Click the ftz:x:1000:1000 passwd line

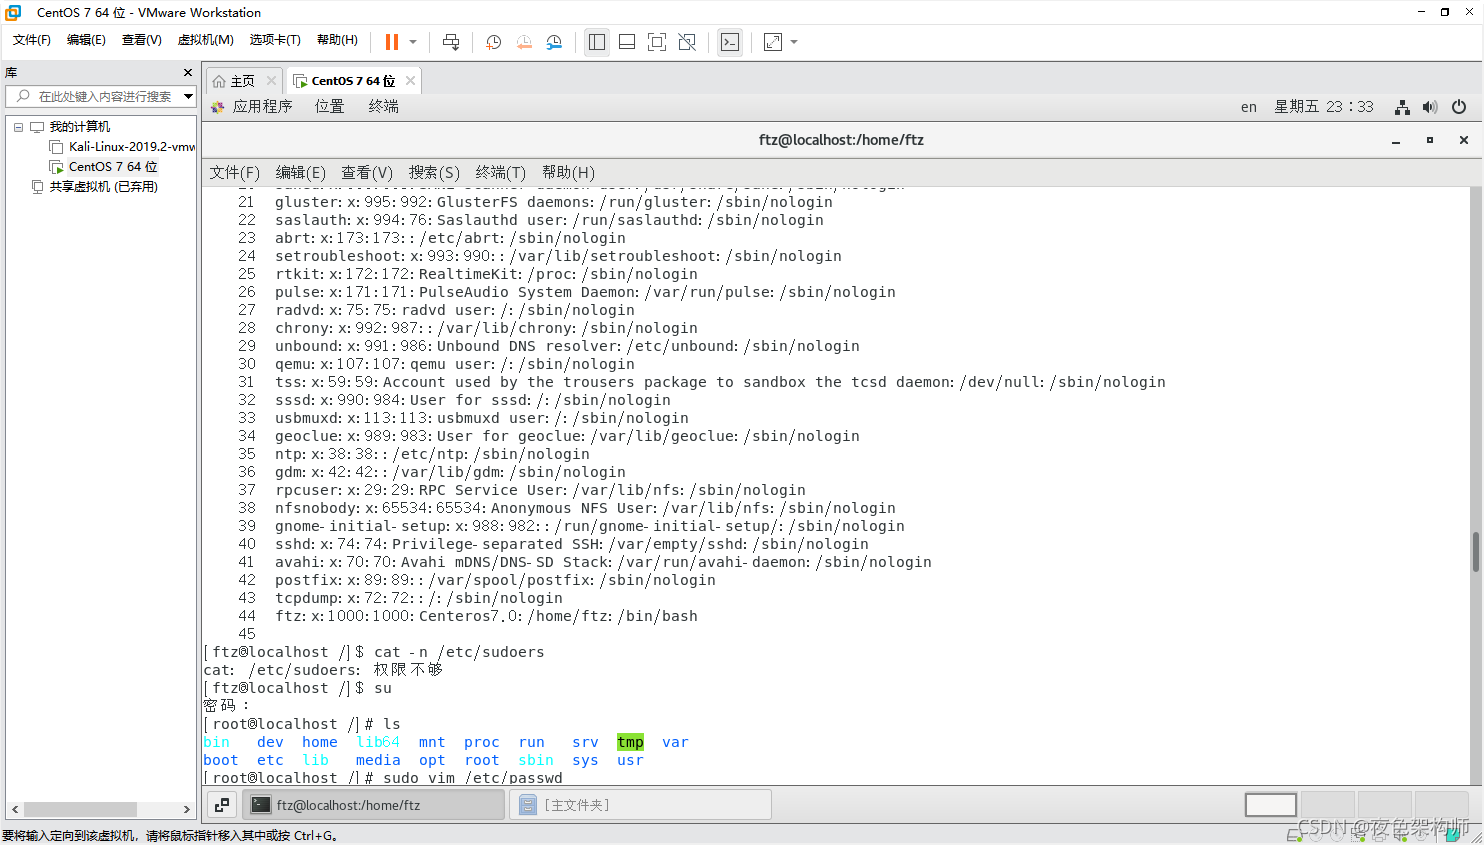(486, 616)
